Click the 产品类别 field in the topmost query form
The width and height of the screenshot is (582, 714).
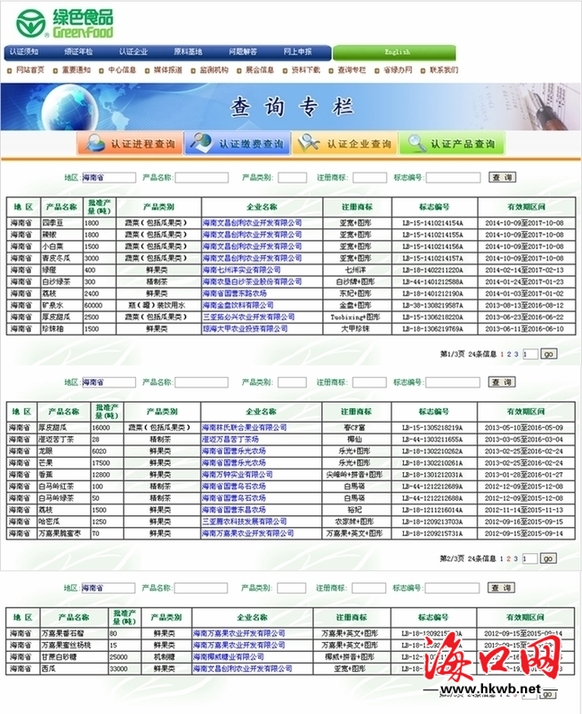[x=292, y=178]
